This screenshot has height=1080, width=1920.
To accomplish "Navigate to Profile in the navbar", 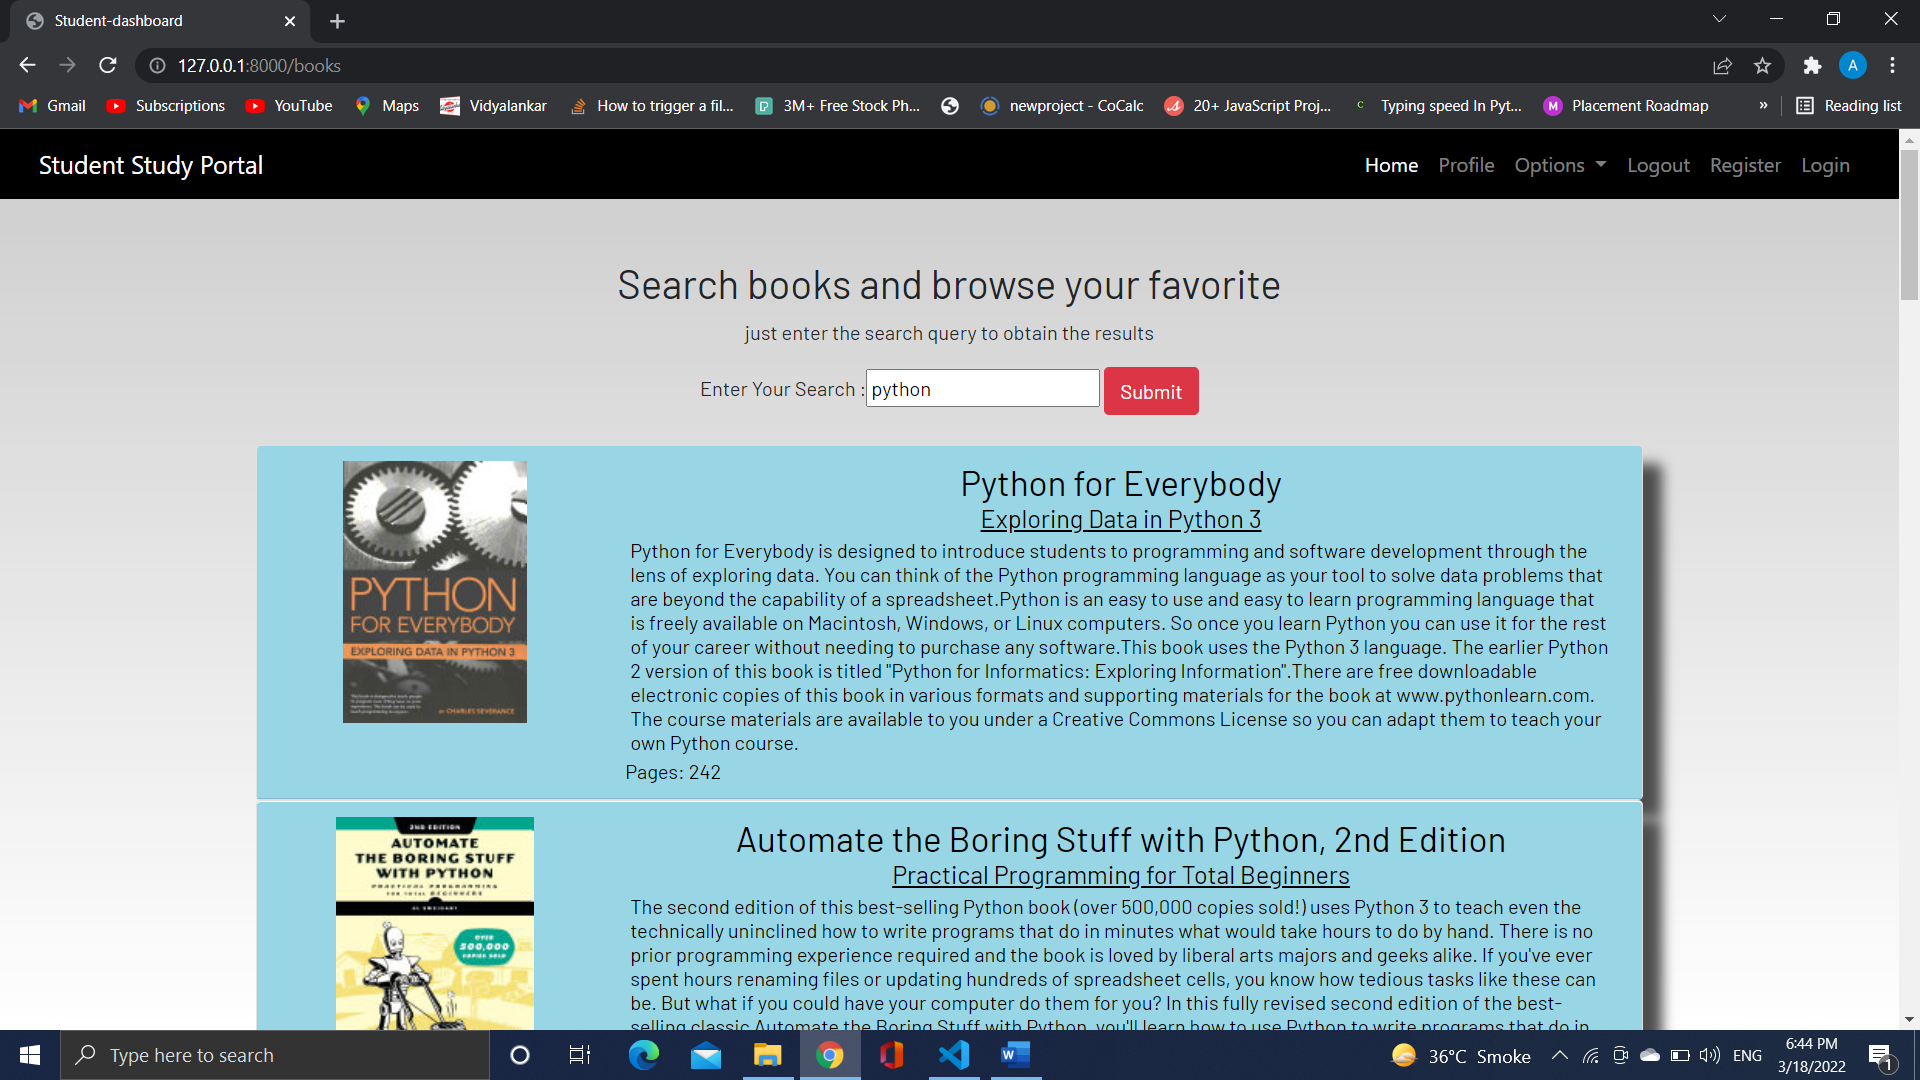I will coord(1465,165).
